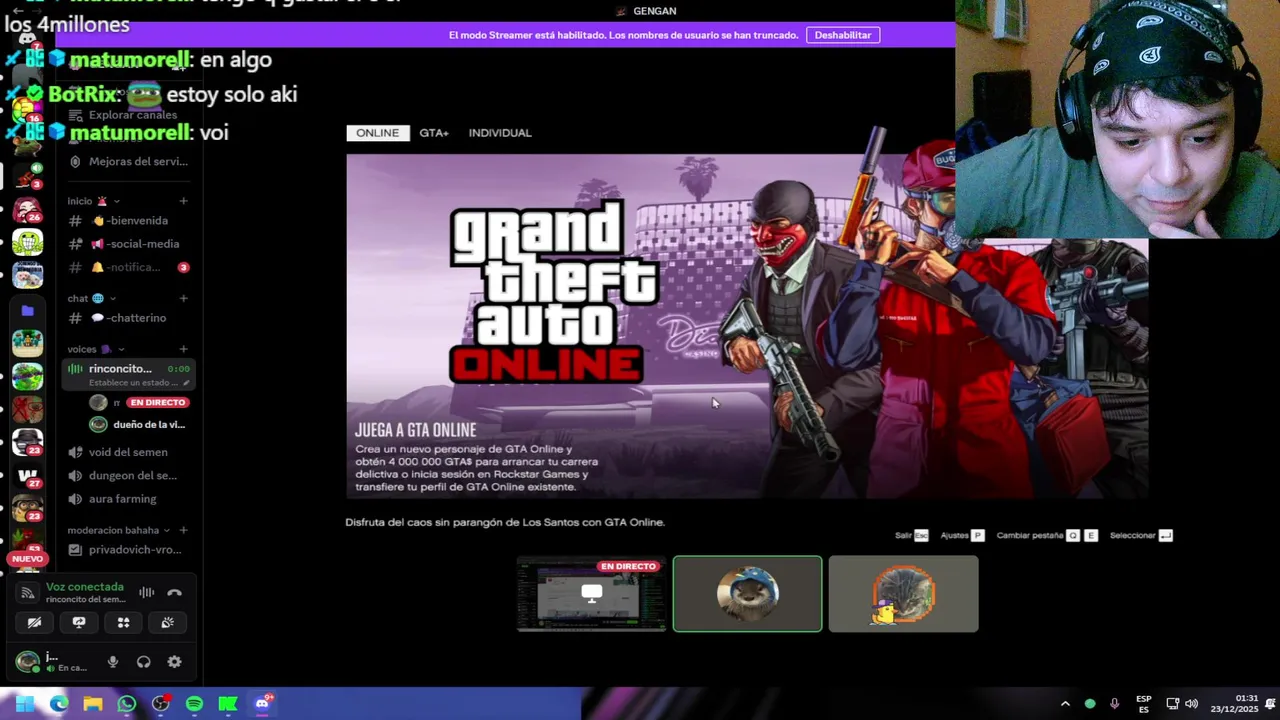Deafen audio with headphones icon

pos(144,662)
